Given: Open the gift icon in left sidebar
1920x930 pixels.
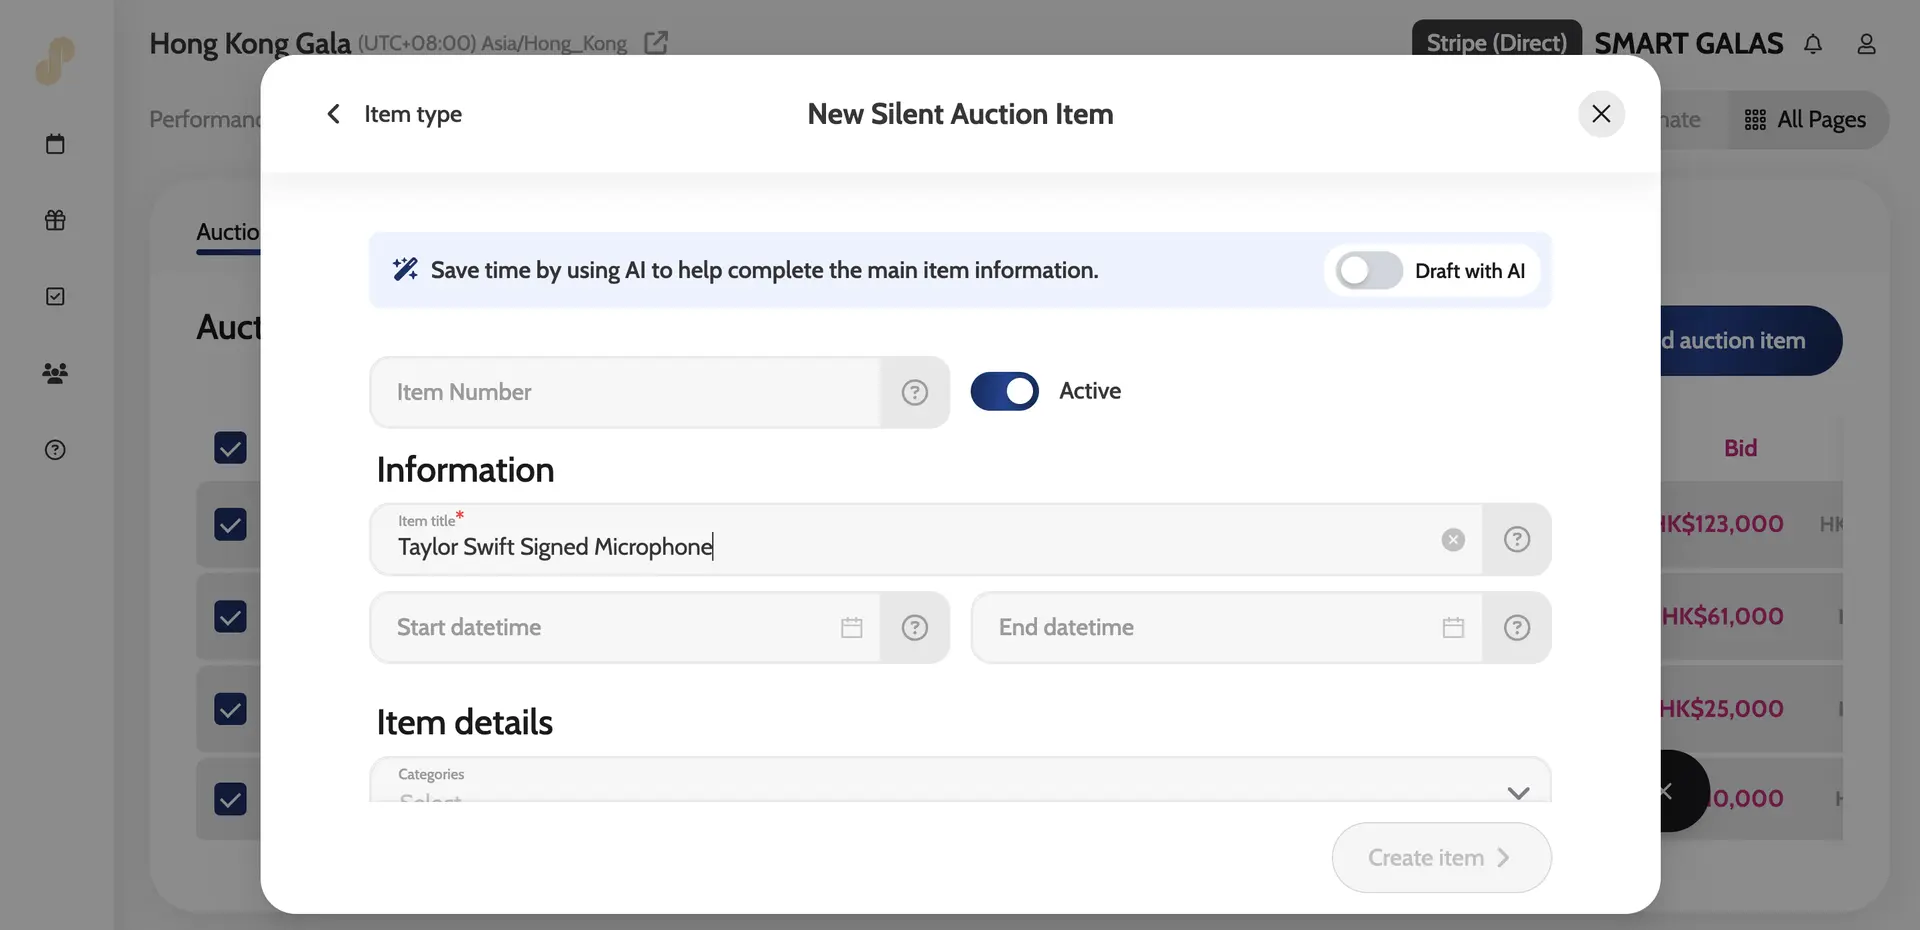Looking at the screenshot, I should click(55, 220).
